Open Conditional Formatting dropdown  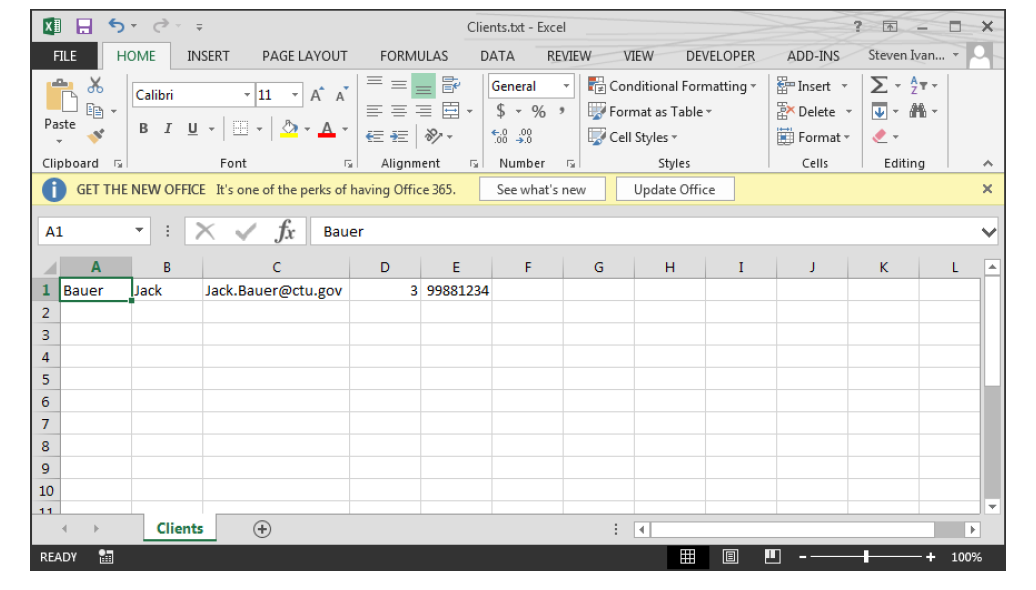pyautogui.click(x=672, y=86)
